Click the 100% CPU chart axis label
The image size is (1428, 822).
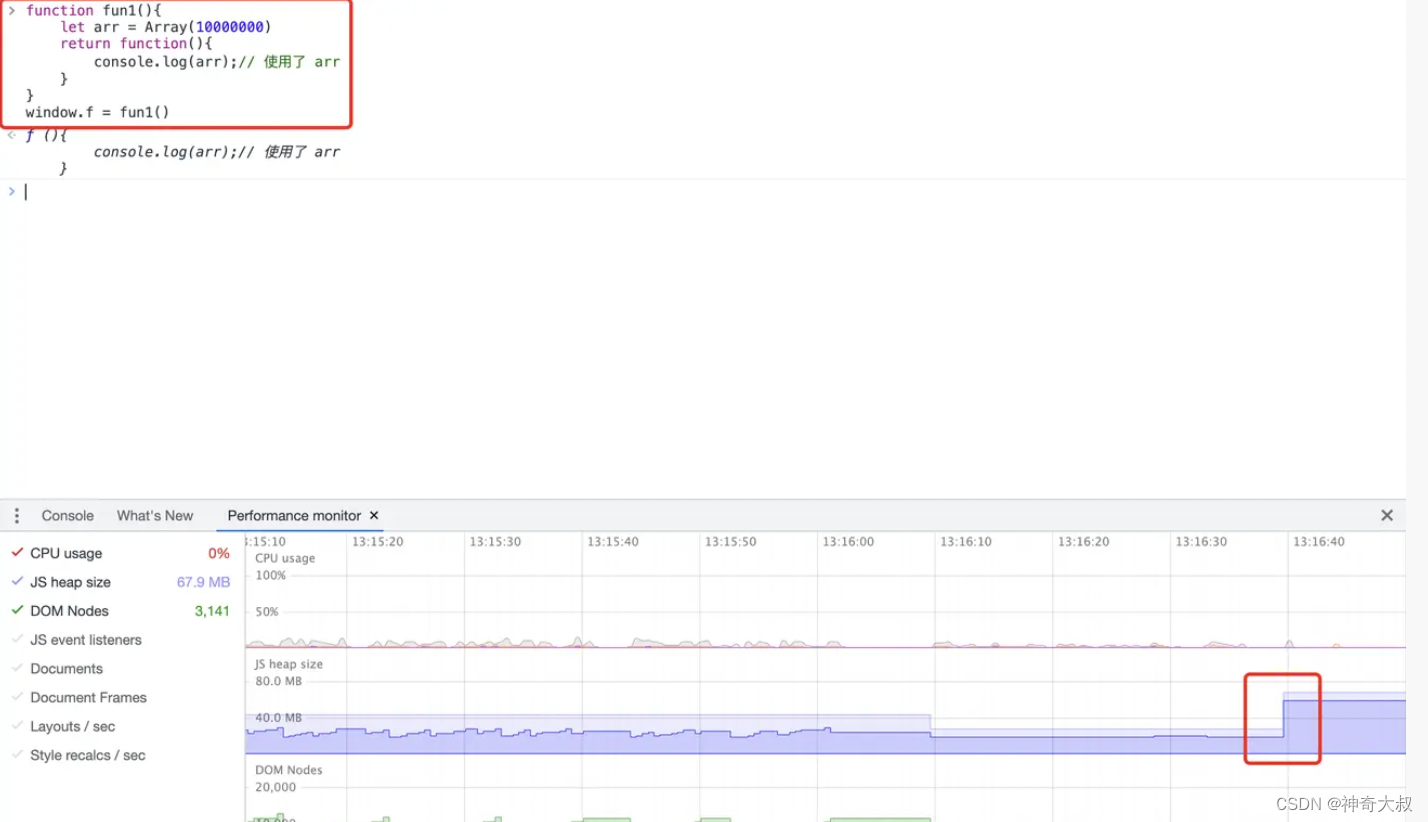click(270, 576)
